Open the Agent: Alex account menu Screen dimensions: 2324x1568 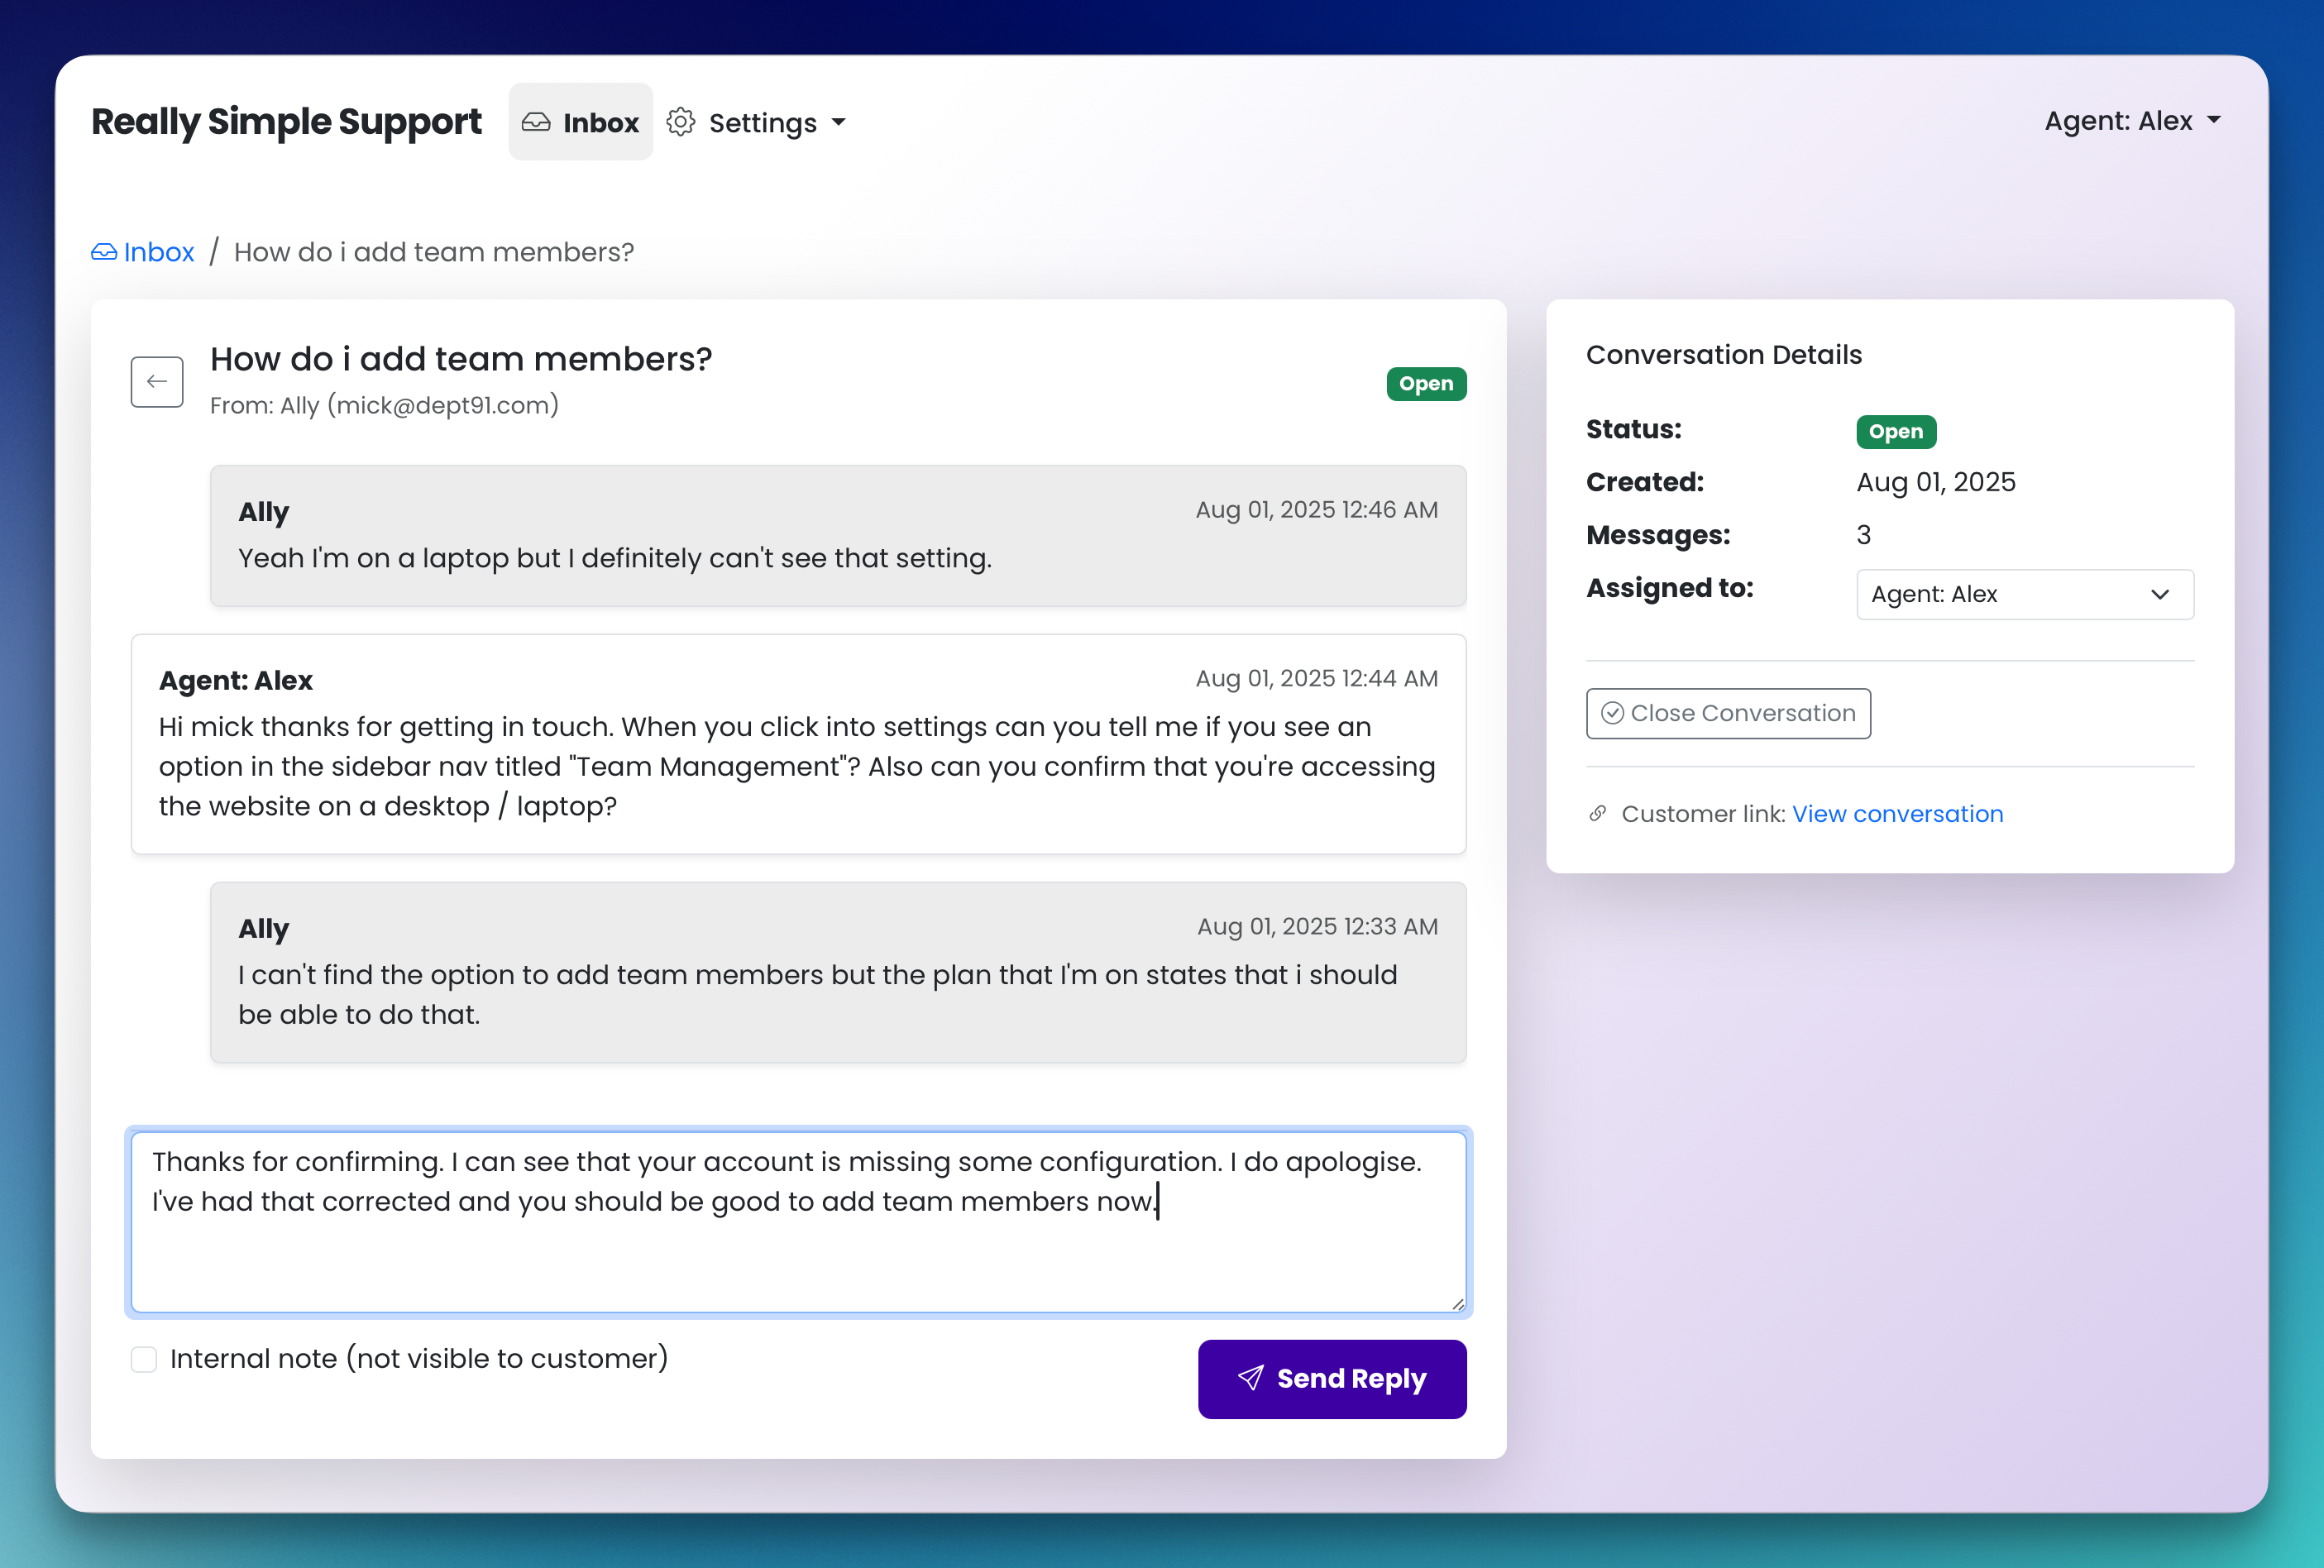[2131, 121]
